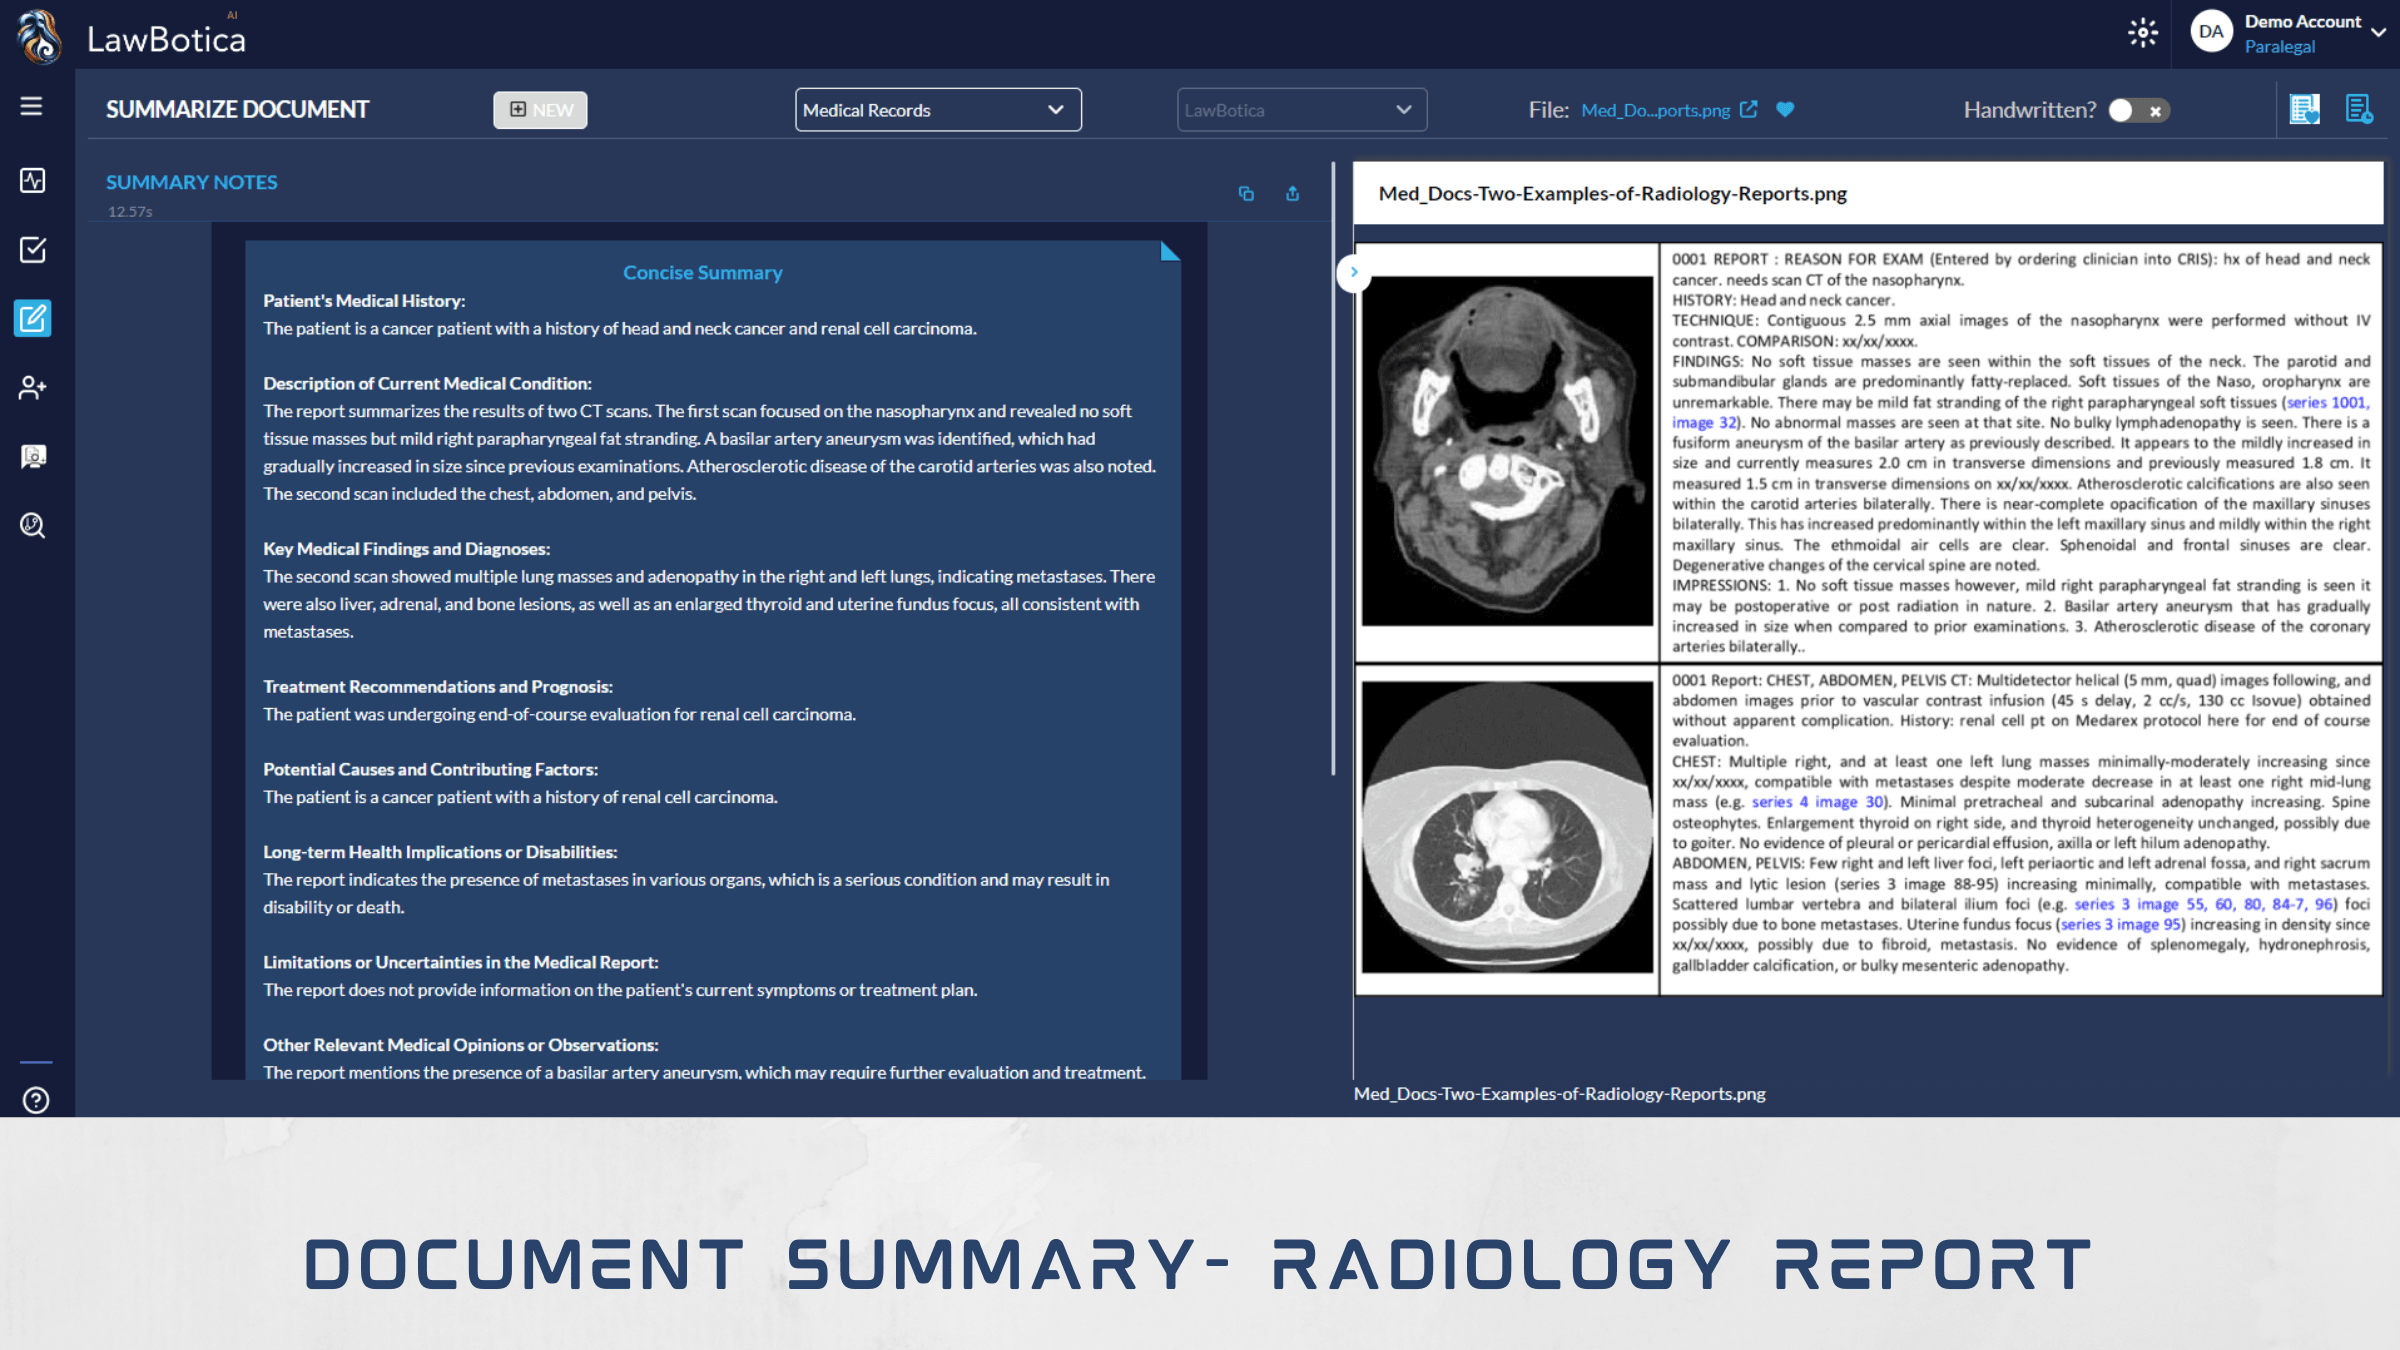Click the filename caption below the preview
2400x1350 pixels.
click(x=1560, y=1094)
